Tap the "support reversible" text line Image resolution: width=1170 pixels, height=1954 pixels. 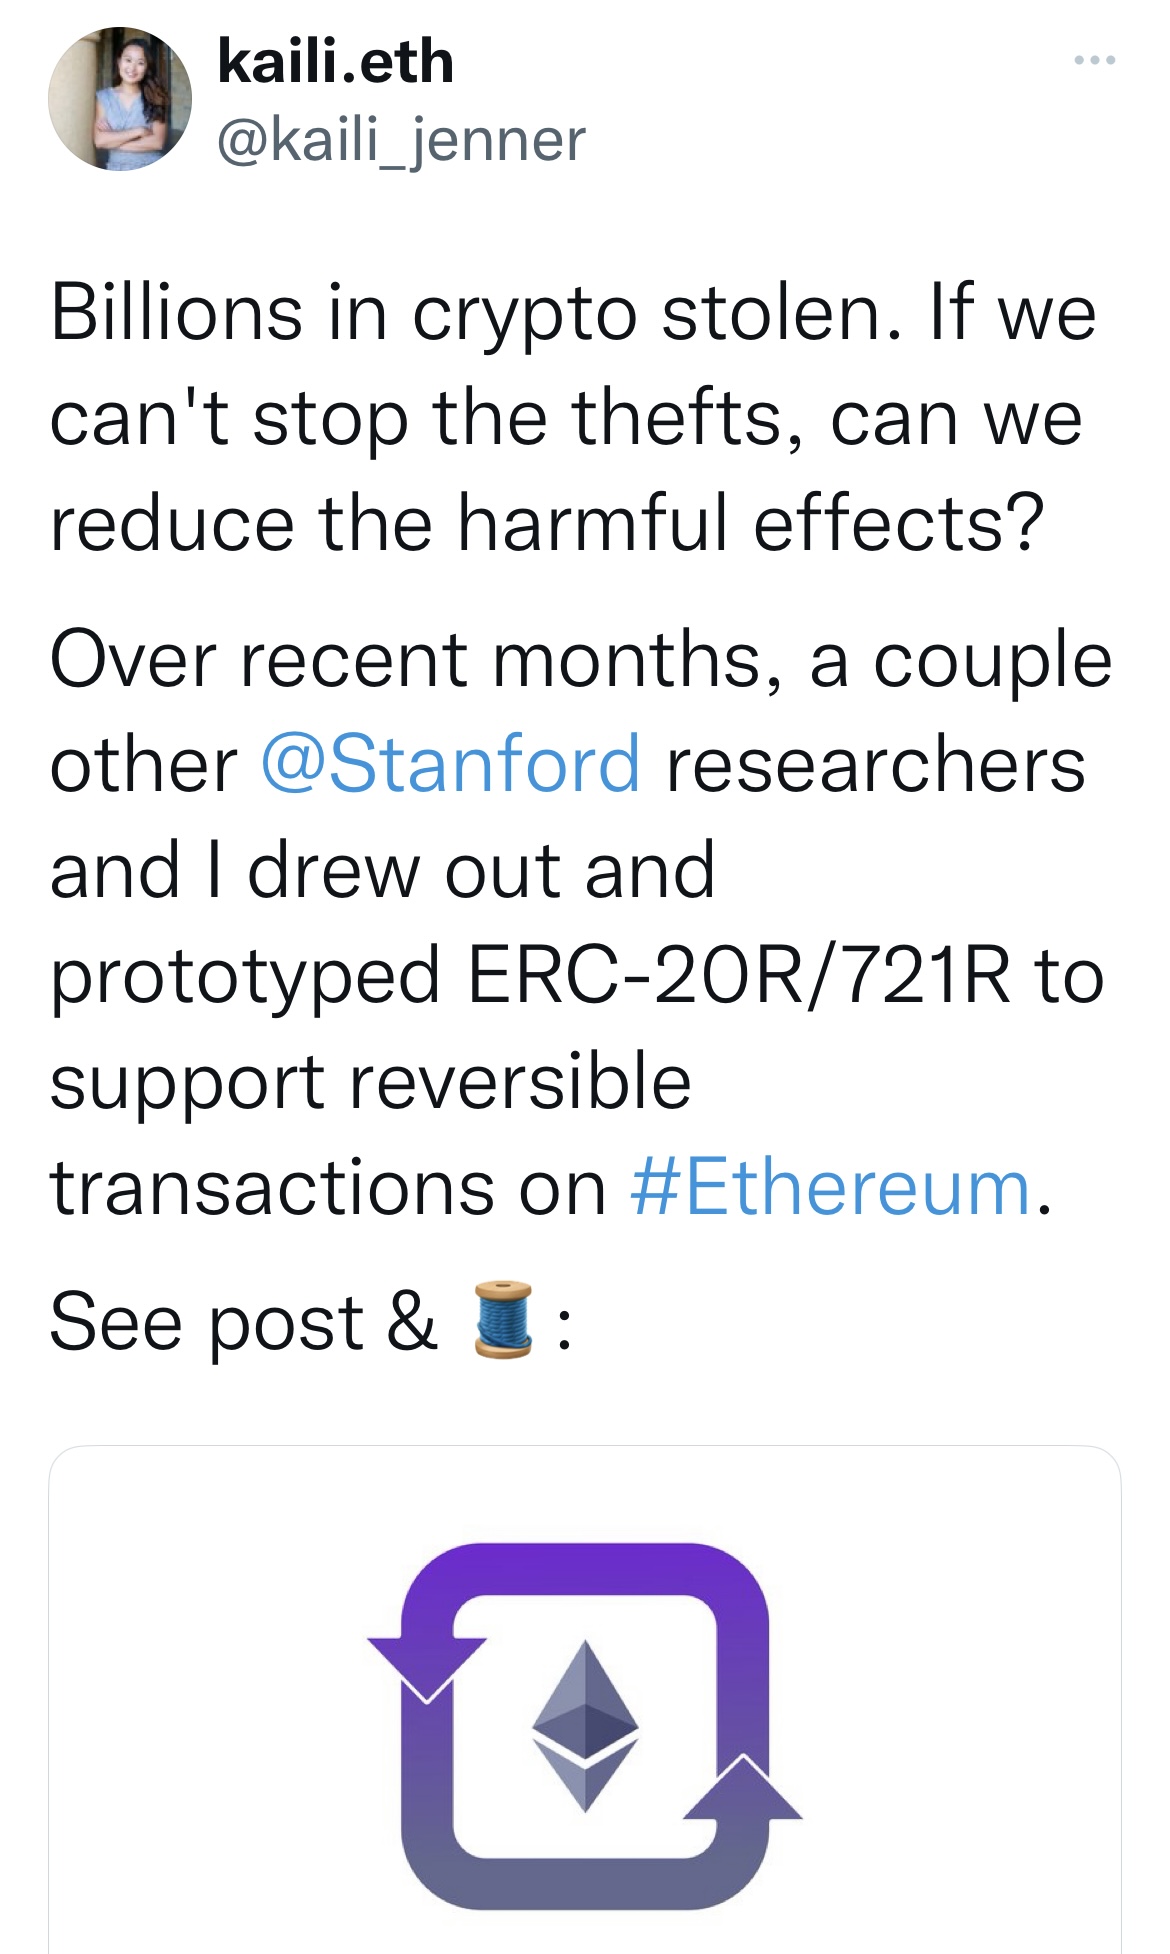(x=370, y=1082)
